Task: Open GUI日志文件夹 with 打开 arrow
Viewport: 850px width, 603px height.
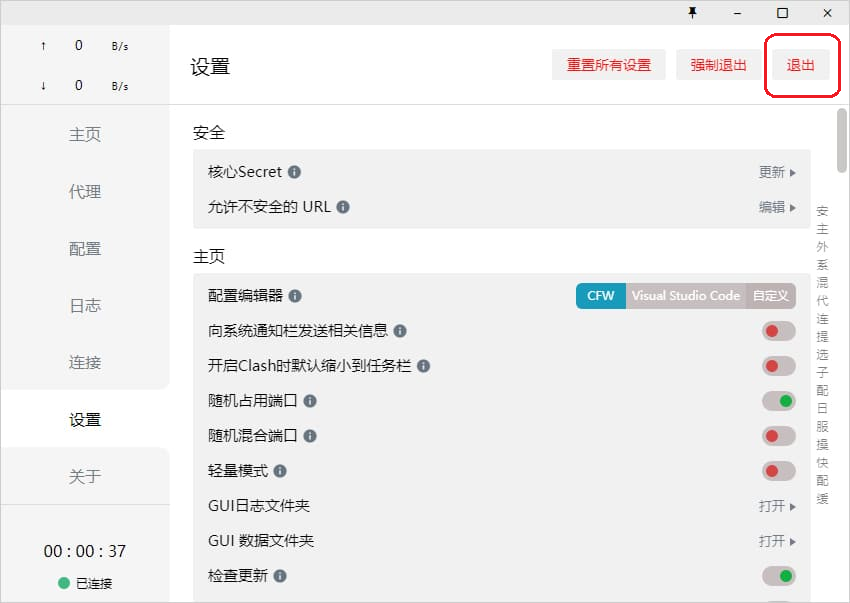Action: pos(777,506)
